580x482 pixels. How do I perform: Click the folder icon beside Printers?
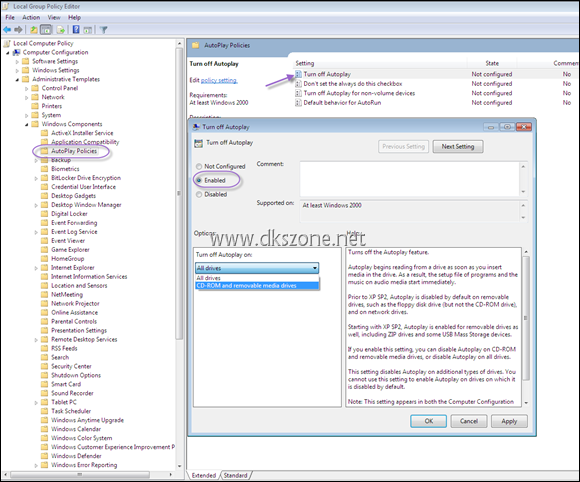point(35,106)
